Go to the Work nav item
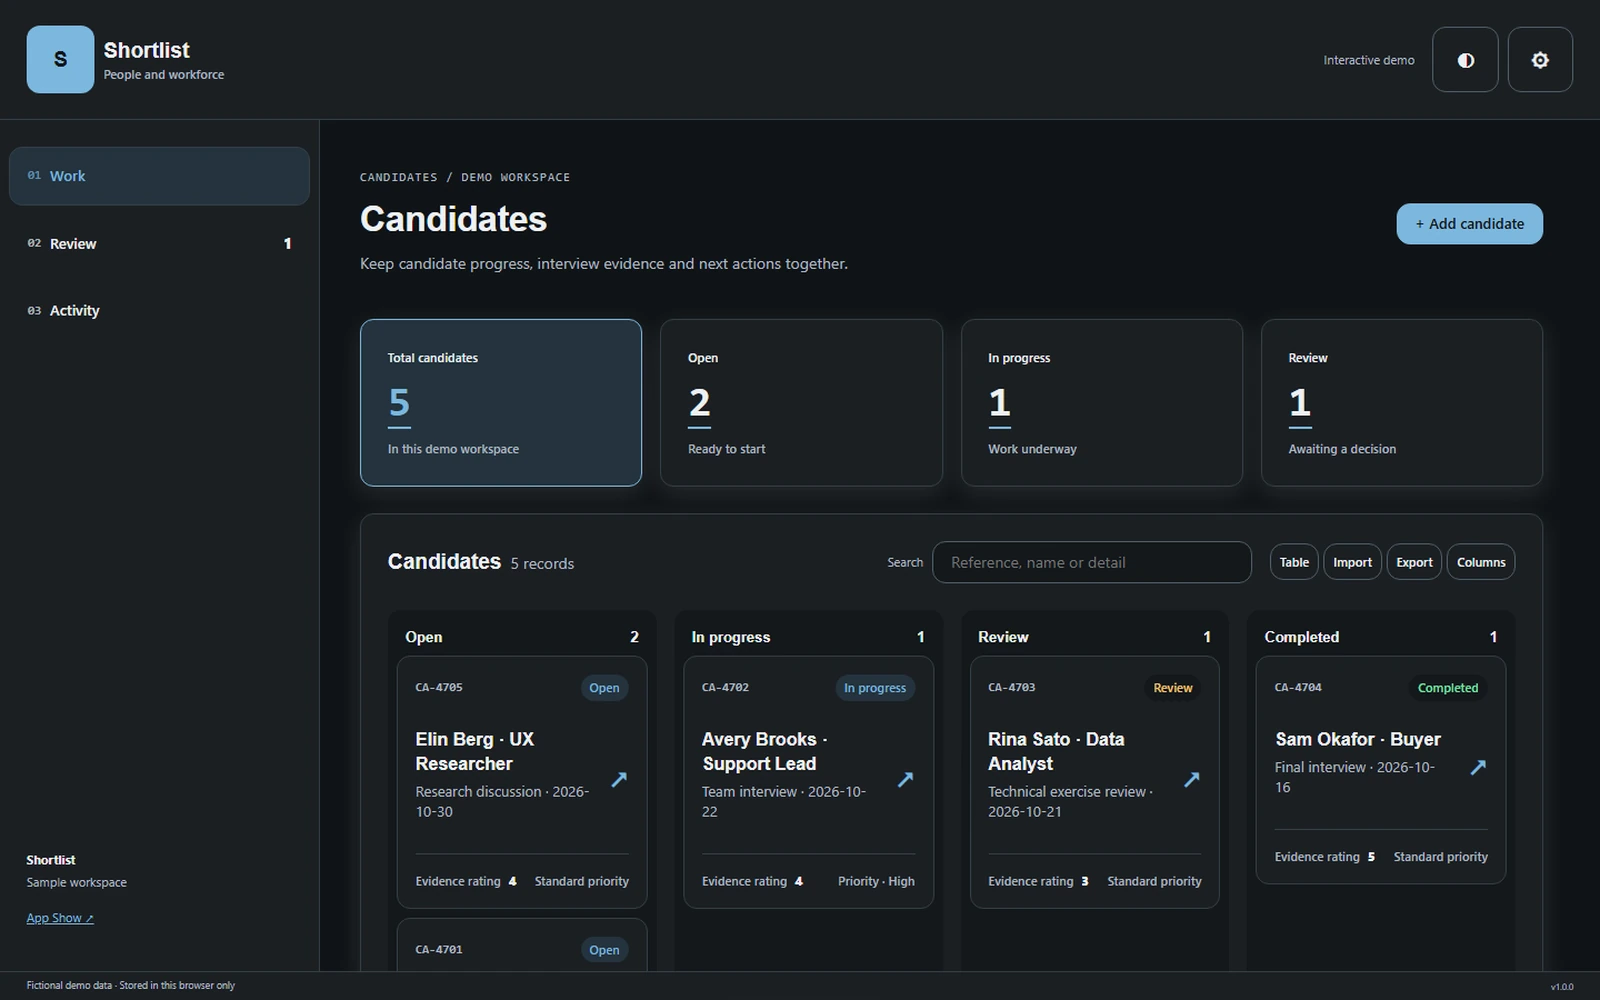Image resolution: width=1600 pixels, height=1000 pixels. point(159,176)
